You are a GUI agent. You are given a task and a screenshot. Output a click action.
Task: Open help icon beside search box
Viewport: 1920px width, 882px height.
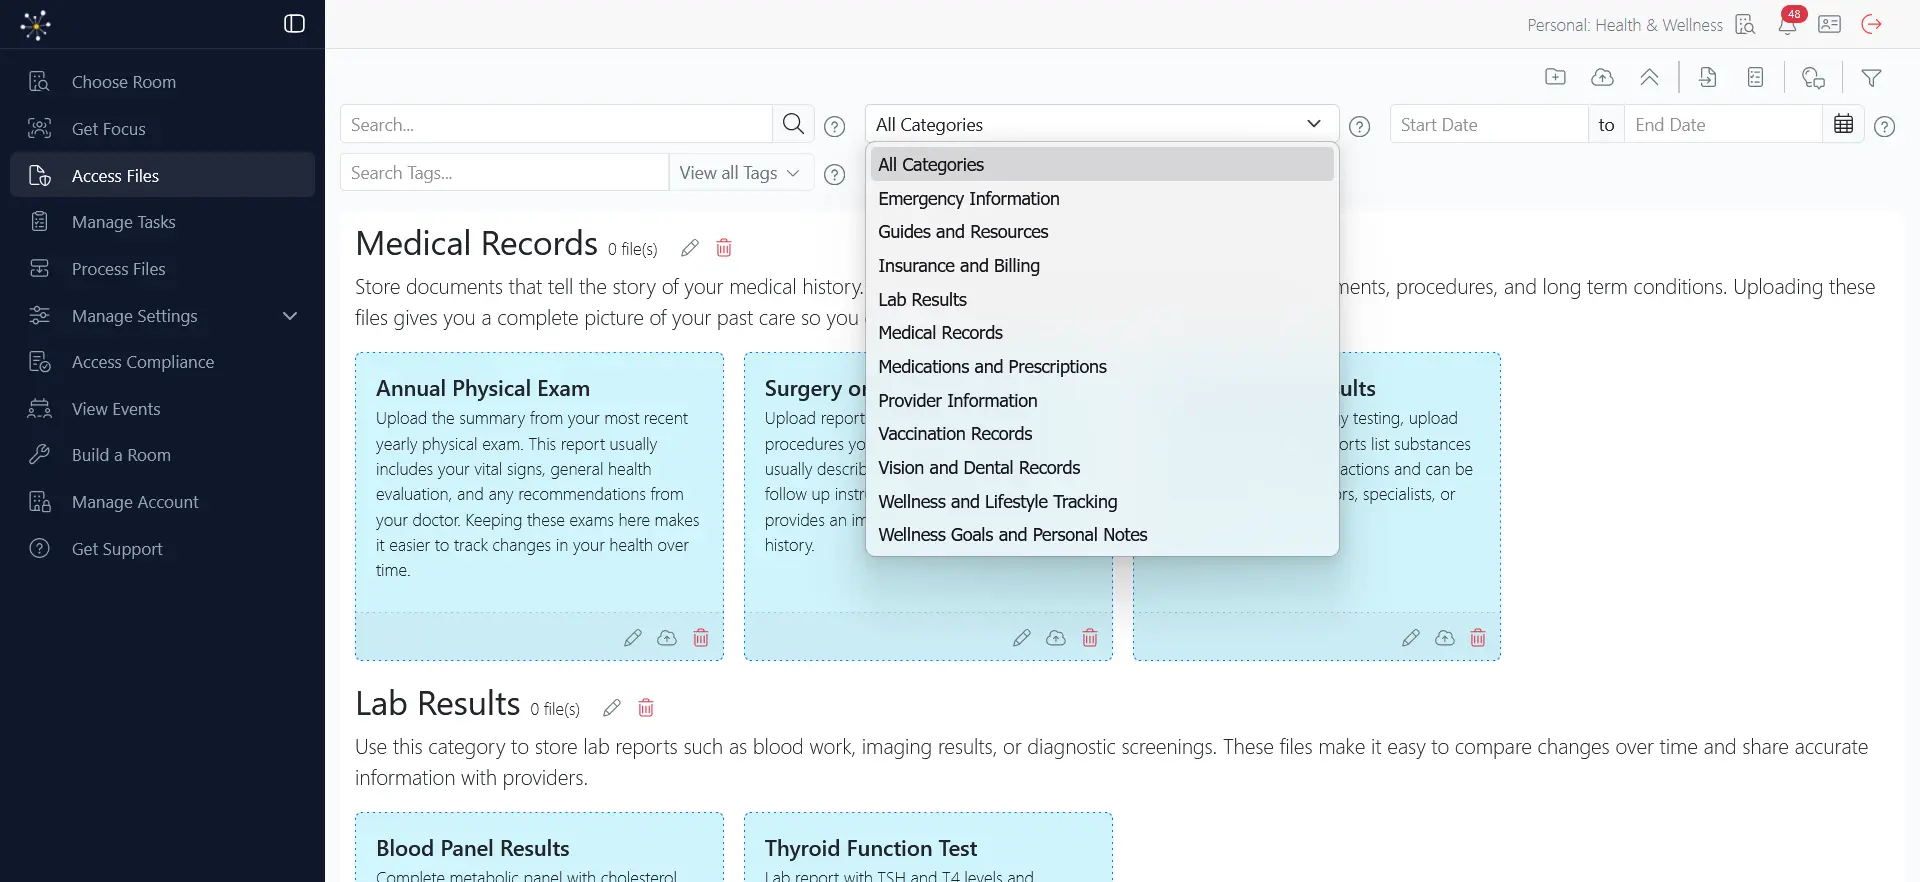(835, 126)
